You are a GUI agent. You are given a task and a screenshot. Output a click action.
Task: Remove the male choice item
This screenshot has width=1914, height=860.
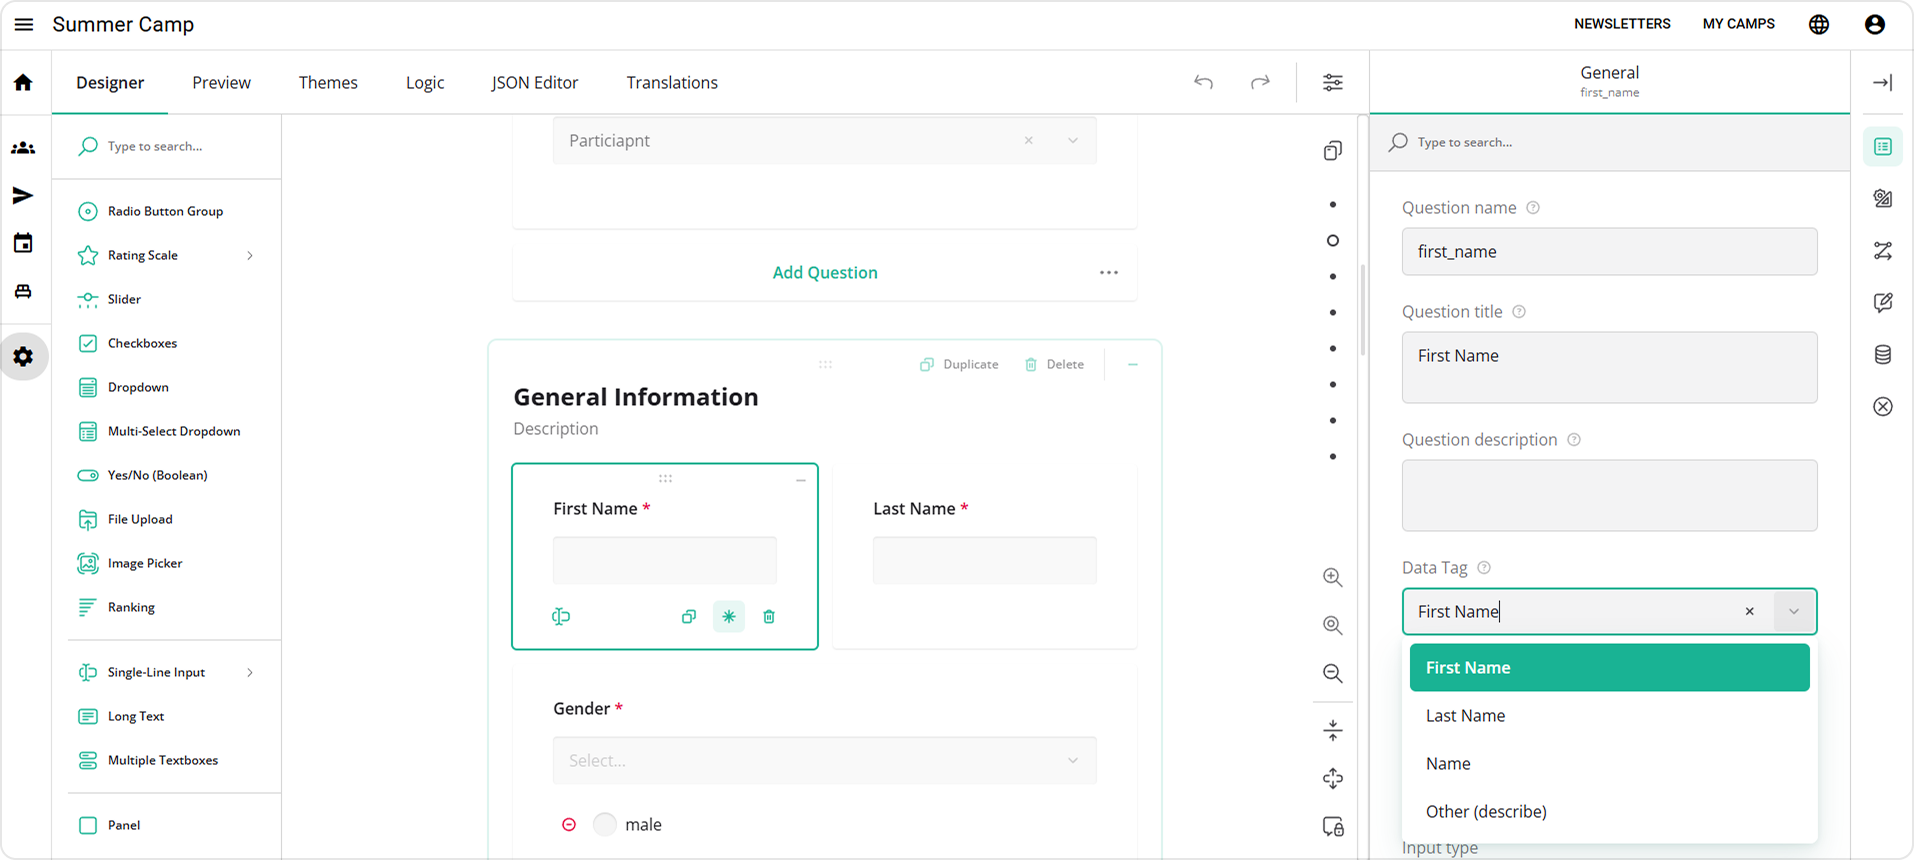pyautogui.click(x=569, y=825)
